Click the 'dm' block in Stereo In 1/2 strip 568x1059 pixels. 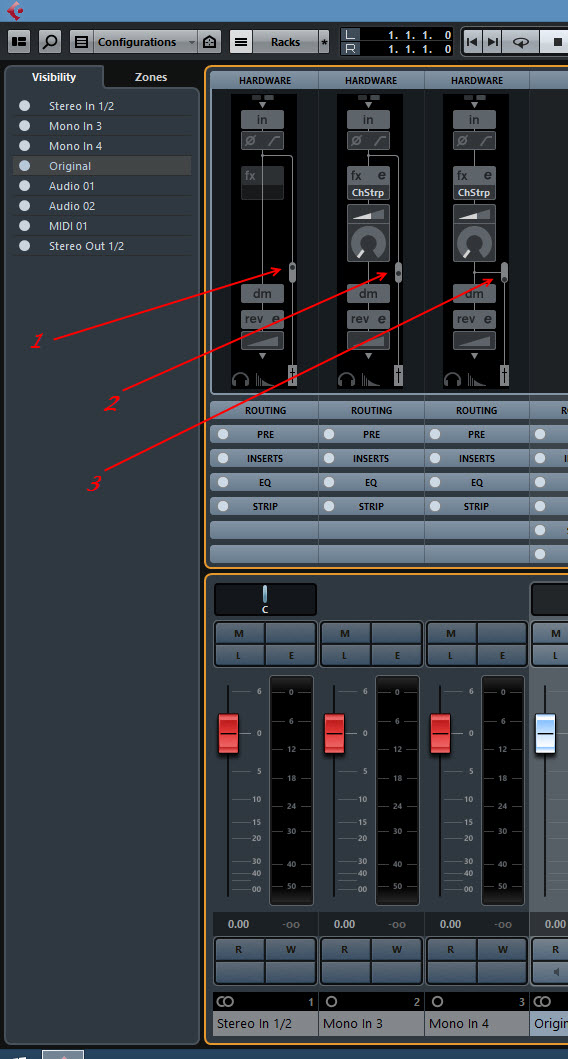(x=262, y=294)
